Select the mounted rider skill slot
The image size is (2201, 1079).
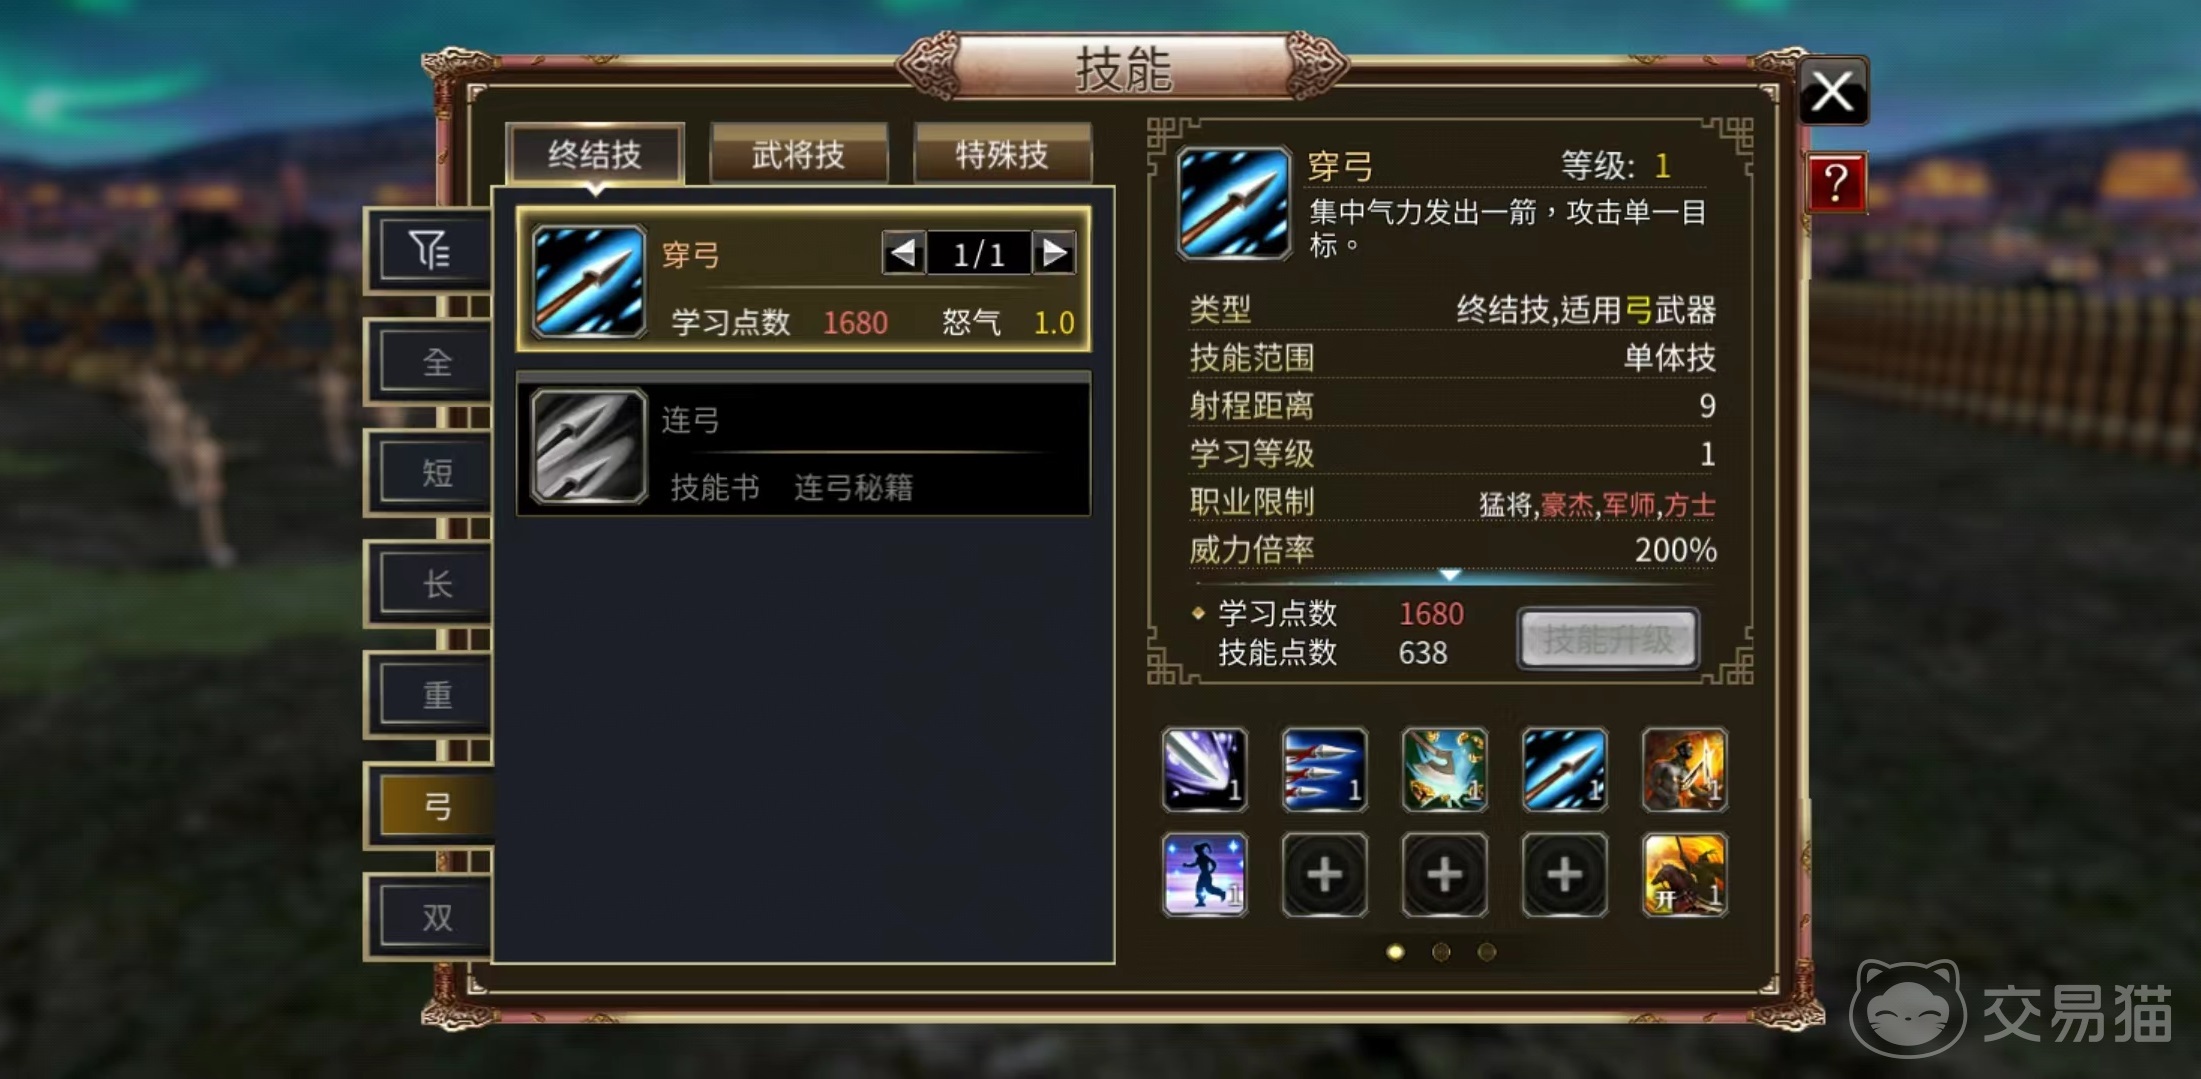pos(1685,875)
